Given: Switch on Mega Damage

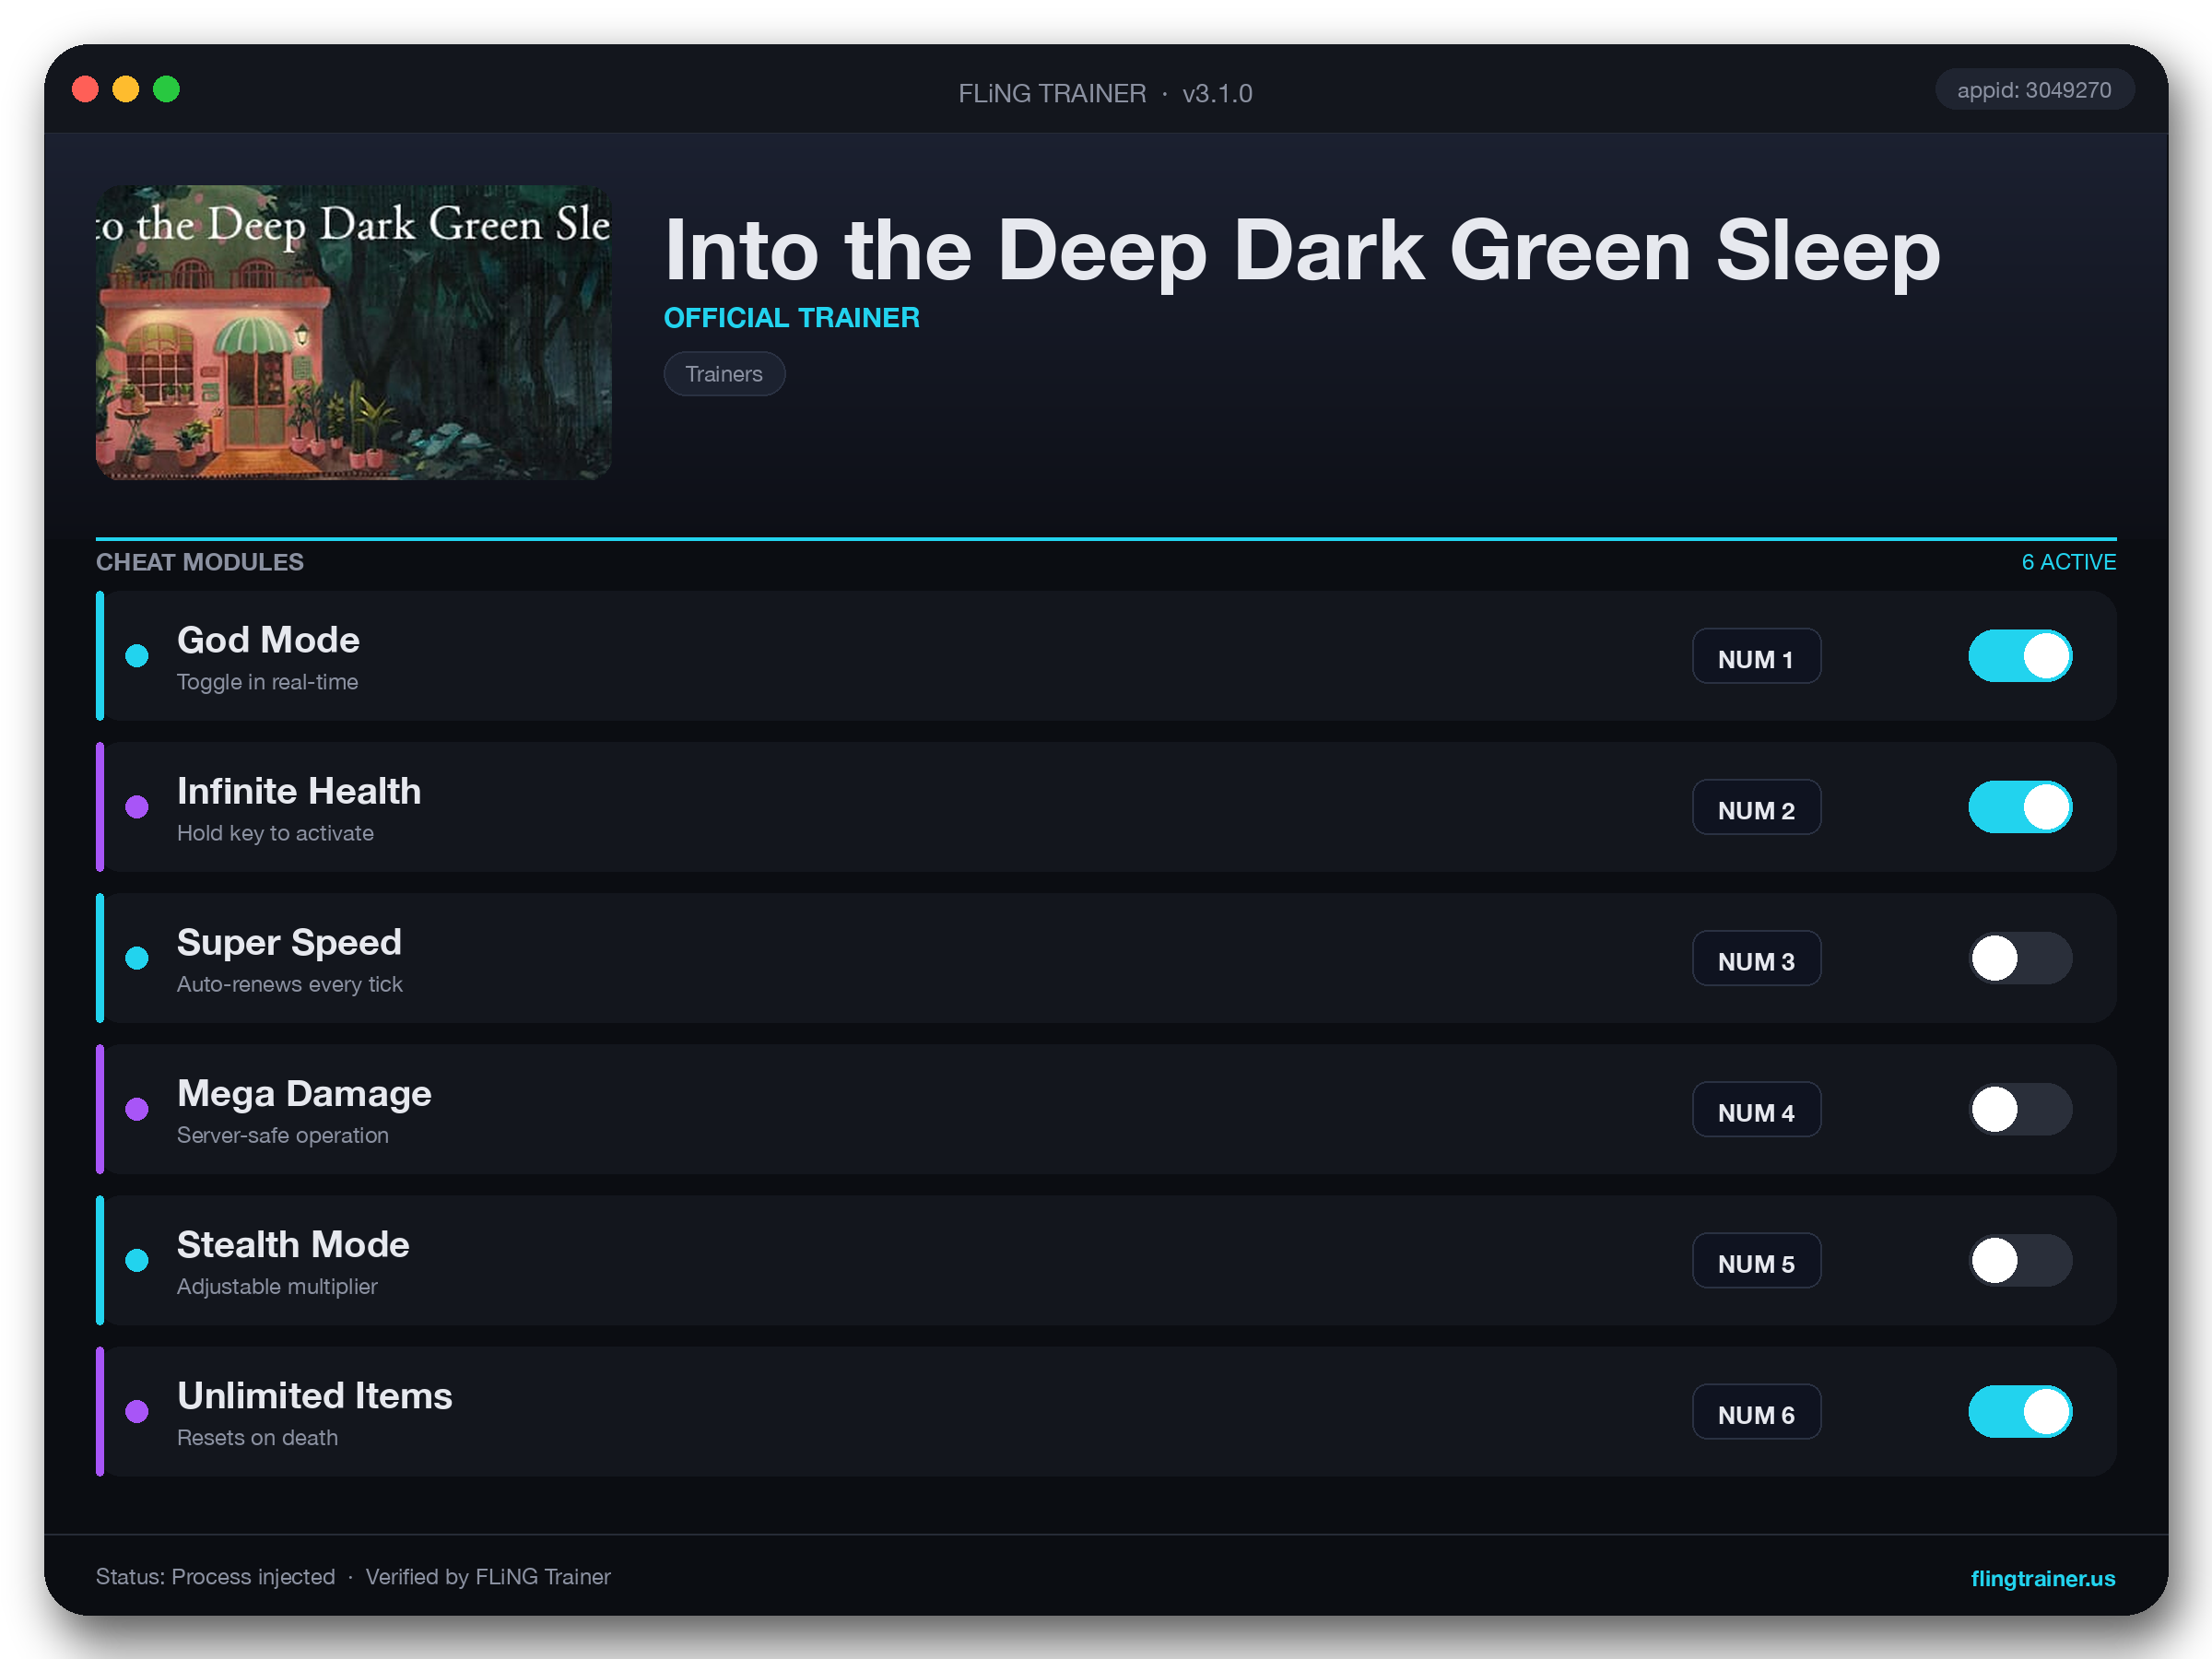Looking at the screenshot, I should click(2020, 1109).
